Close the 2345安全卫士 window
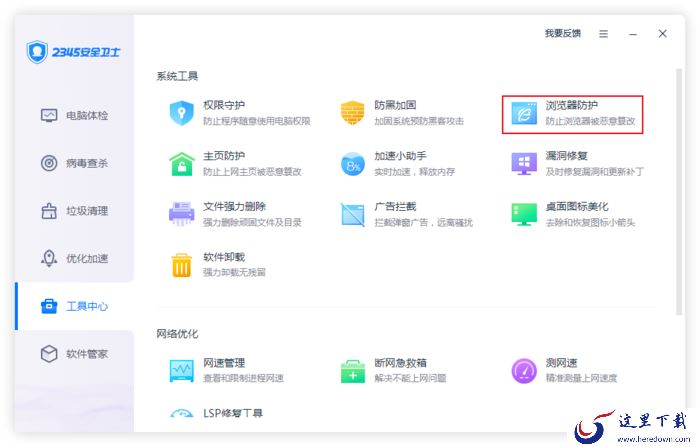This screenshot has height=447, width=700. coord(662,34)
